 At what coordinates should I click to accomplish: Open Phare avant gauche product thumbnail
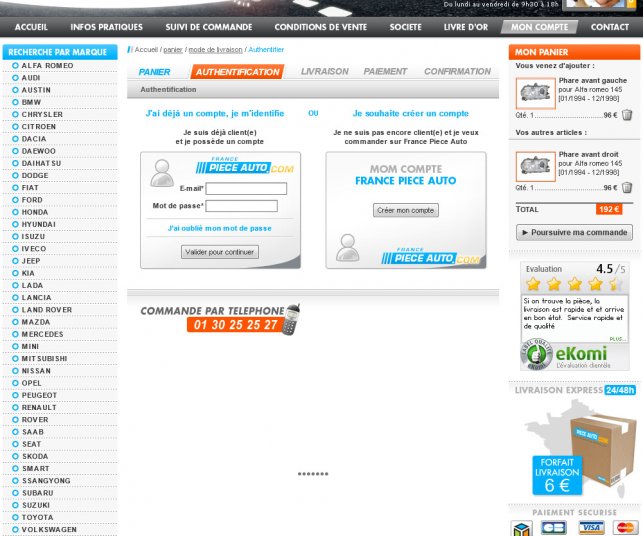tap(536, 94)
